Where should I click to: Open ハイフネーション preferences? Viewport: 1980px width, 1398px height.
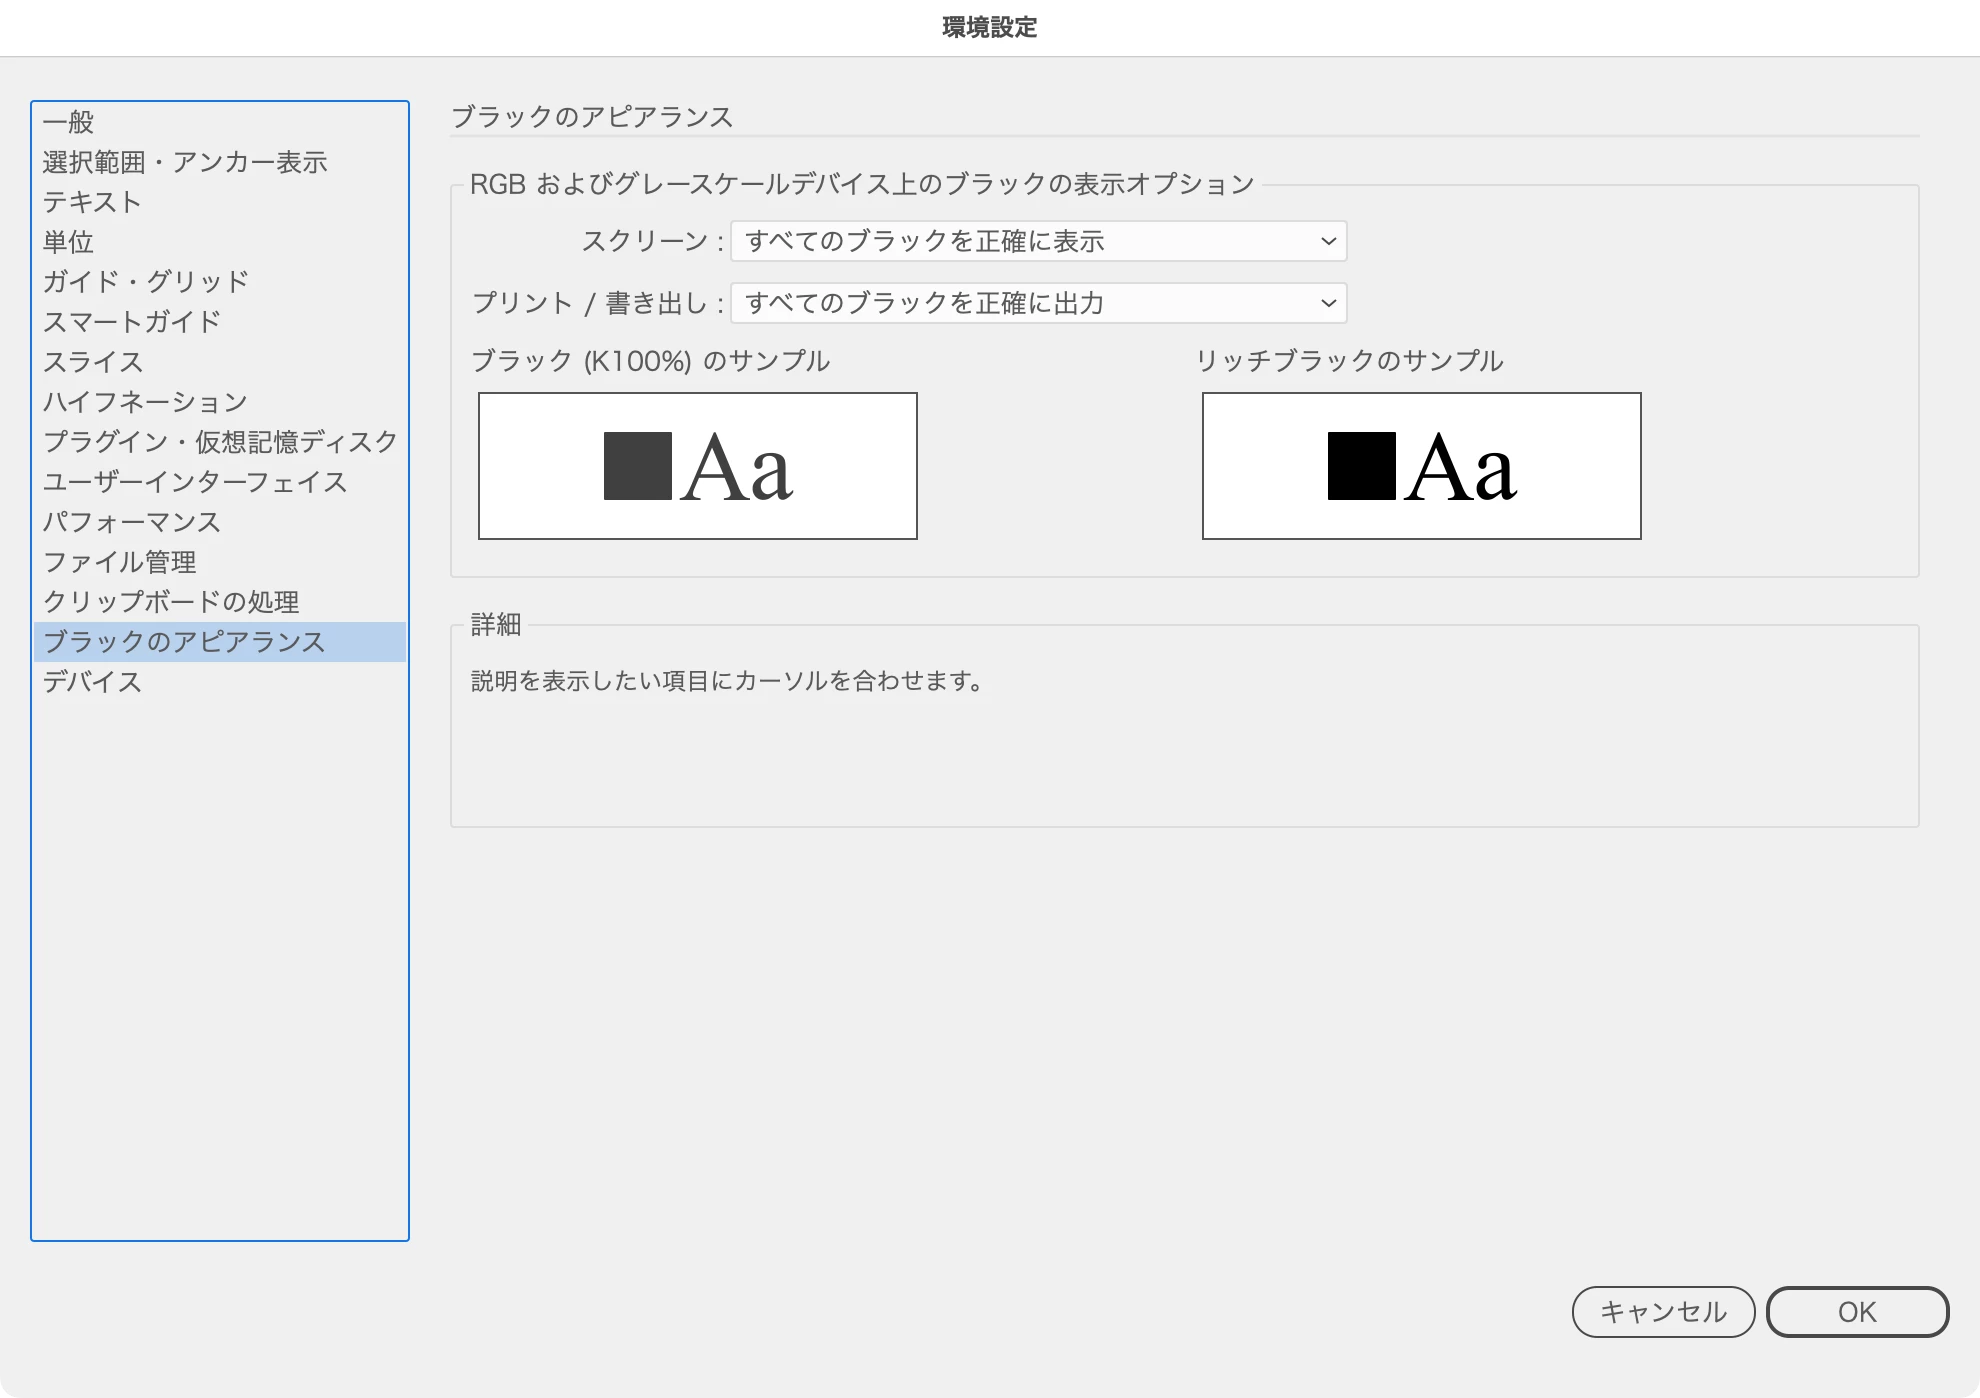point(146,402)
